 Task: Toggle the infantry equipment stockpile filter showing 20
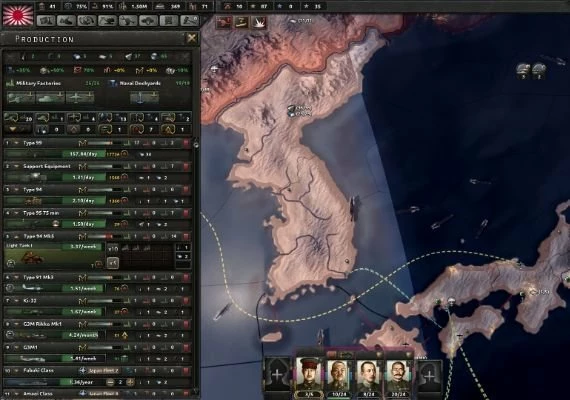[18, 118]
